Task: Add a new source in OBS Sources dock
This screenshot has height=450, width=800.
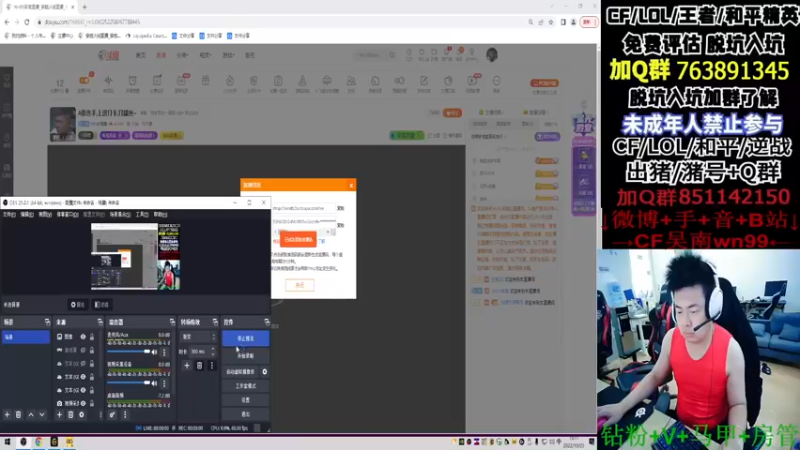Action: [59, 415]
